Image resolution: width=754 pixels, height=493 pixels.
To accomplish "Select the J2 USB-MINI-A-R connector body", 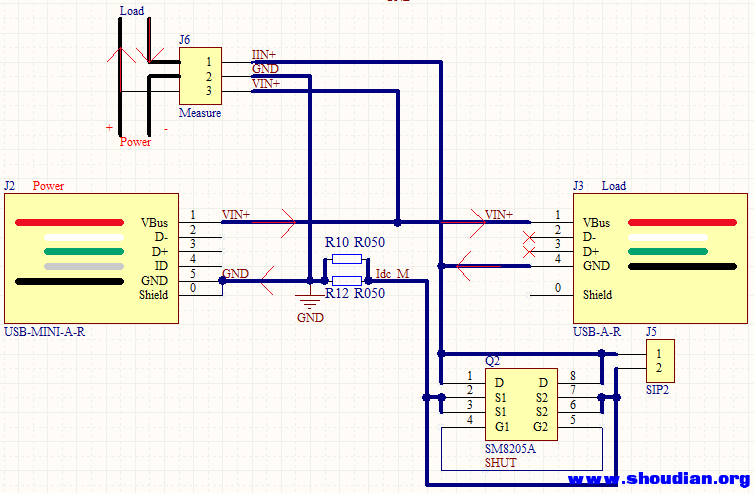I will pos(91,259).
